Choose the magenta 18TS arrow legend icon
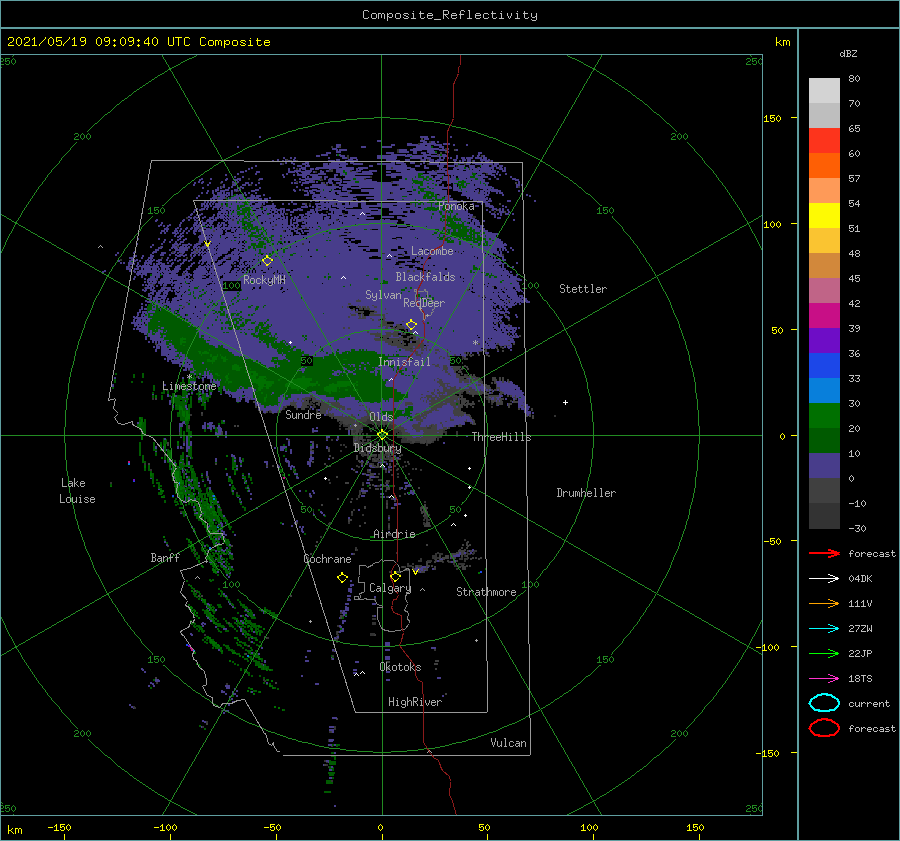900x841 pixels. tap(824, 679)
